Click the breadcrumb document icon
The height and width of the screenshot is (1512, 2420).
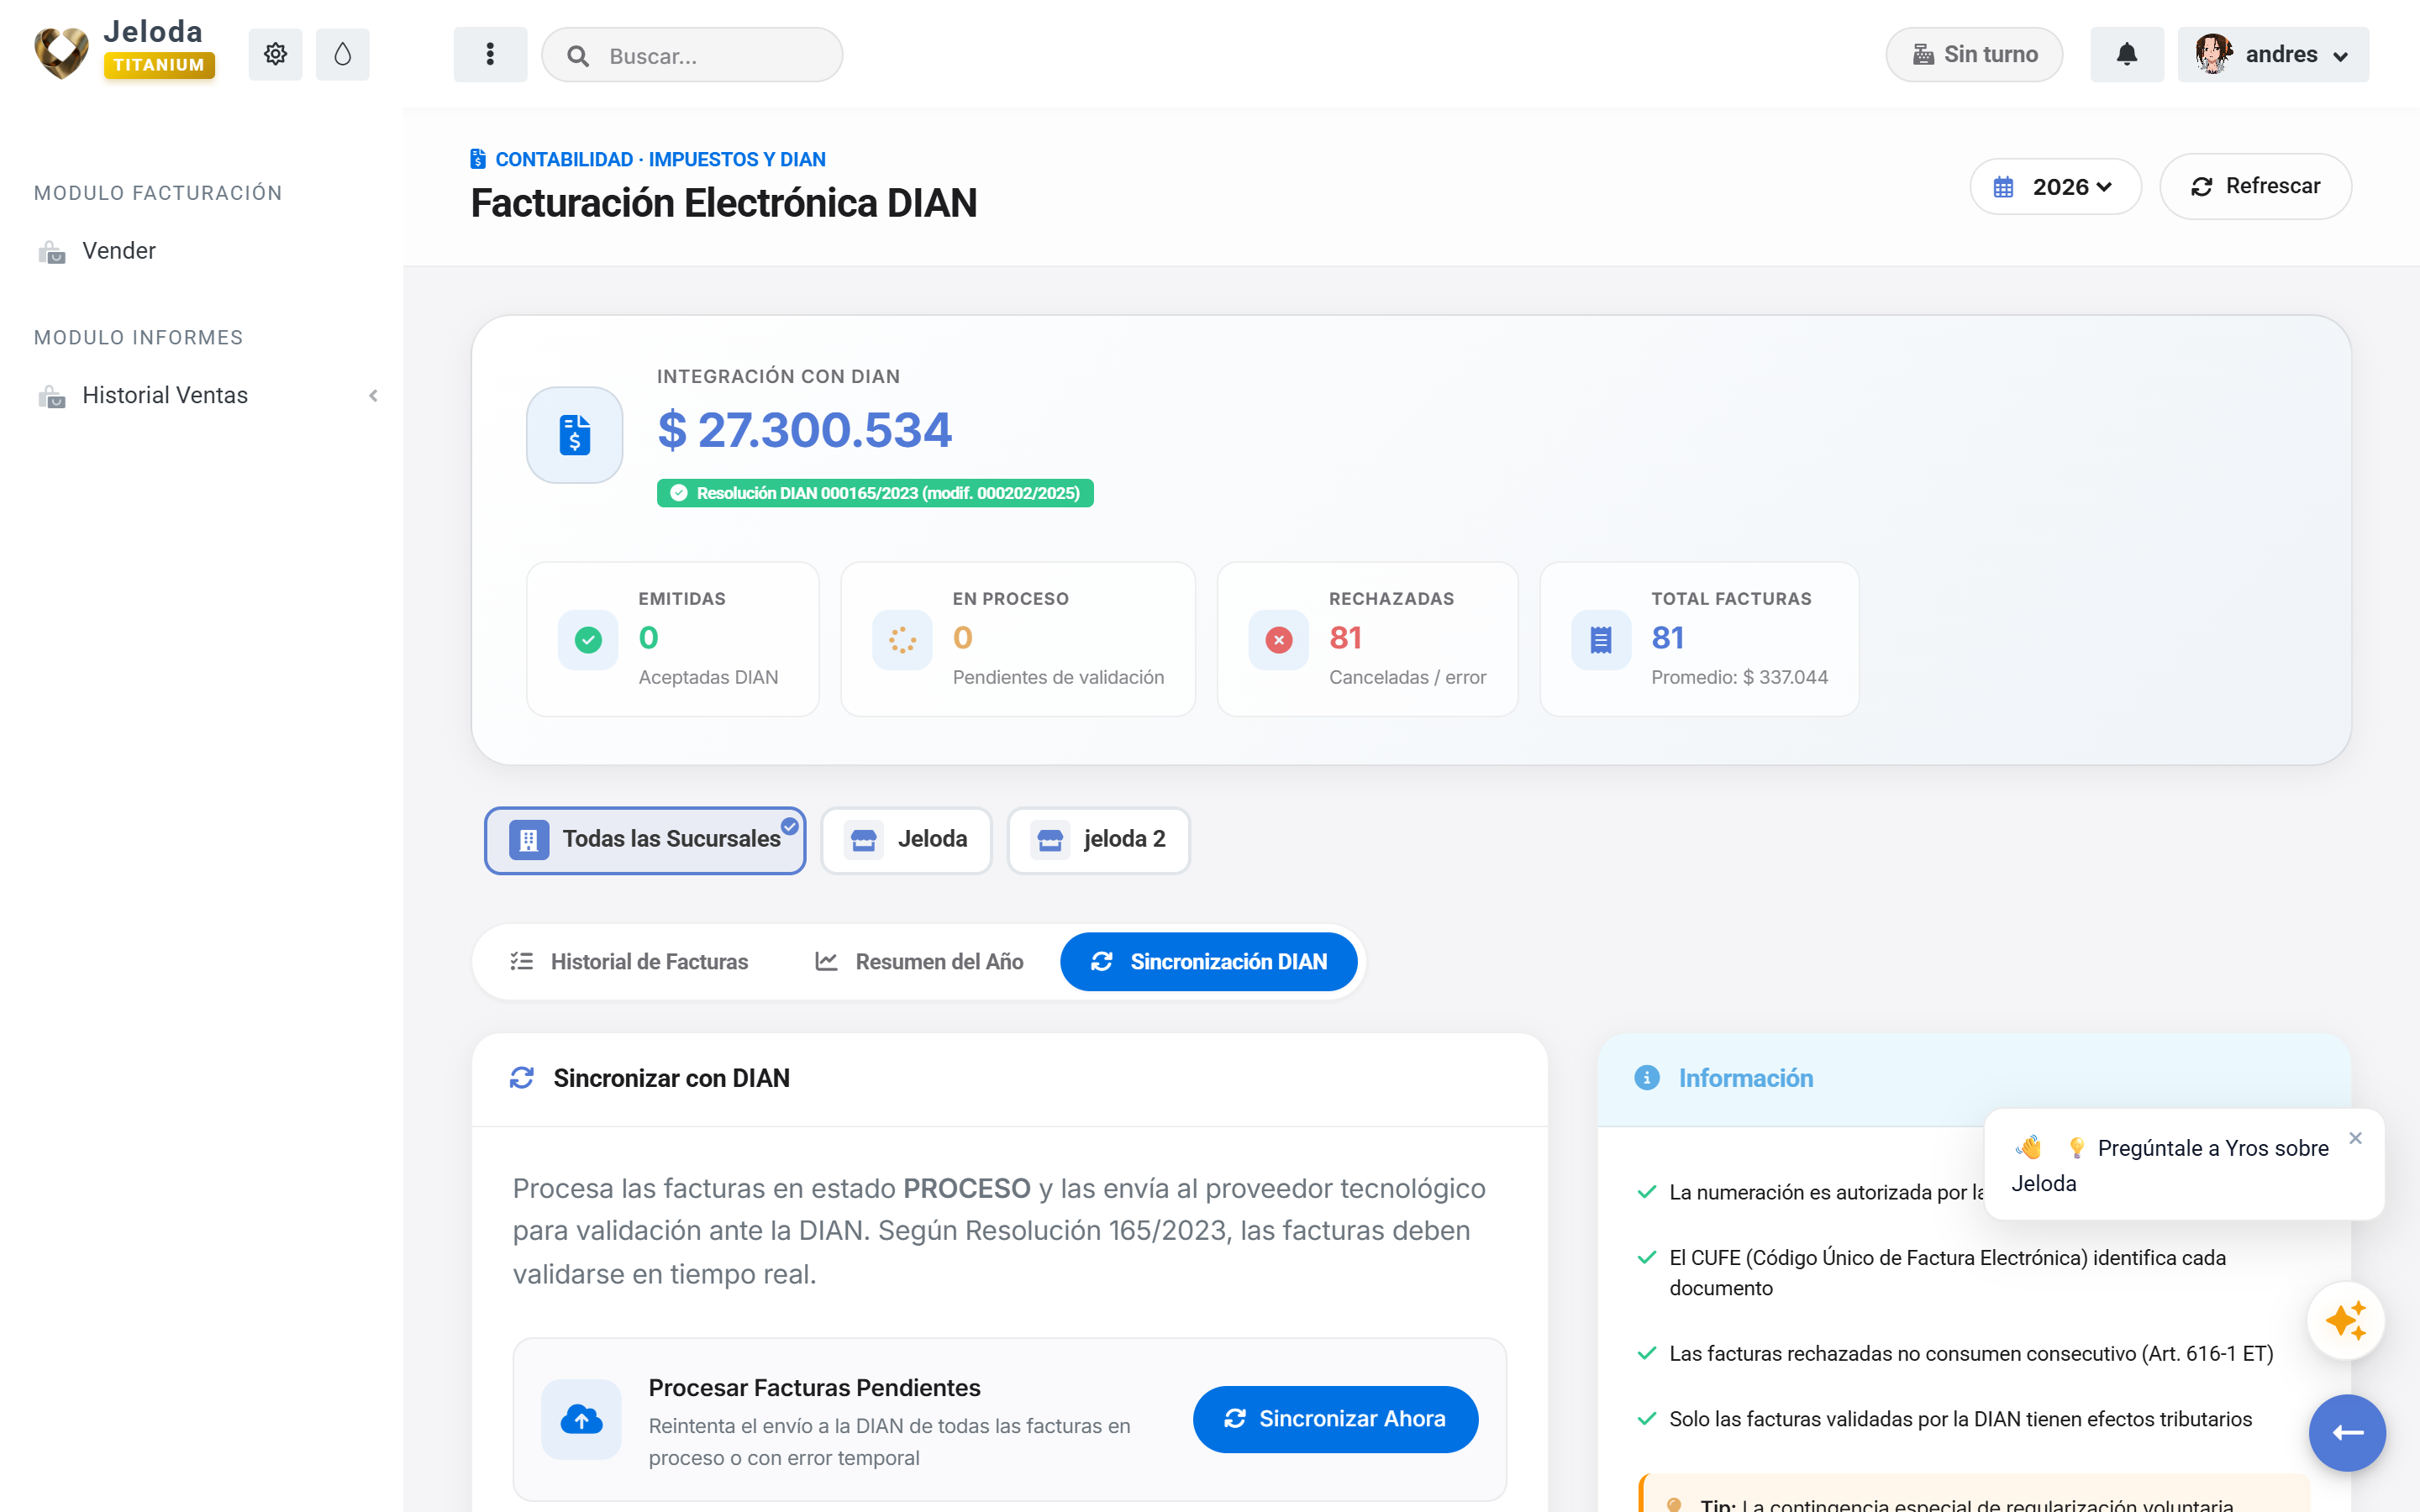pyautogui.click(x=478, y=159)
